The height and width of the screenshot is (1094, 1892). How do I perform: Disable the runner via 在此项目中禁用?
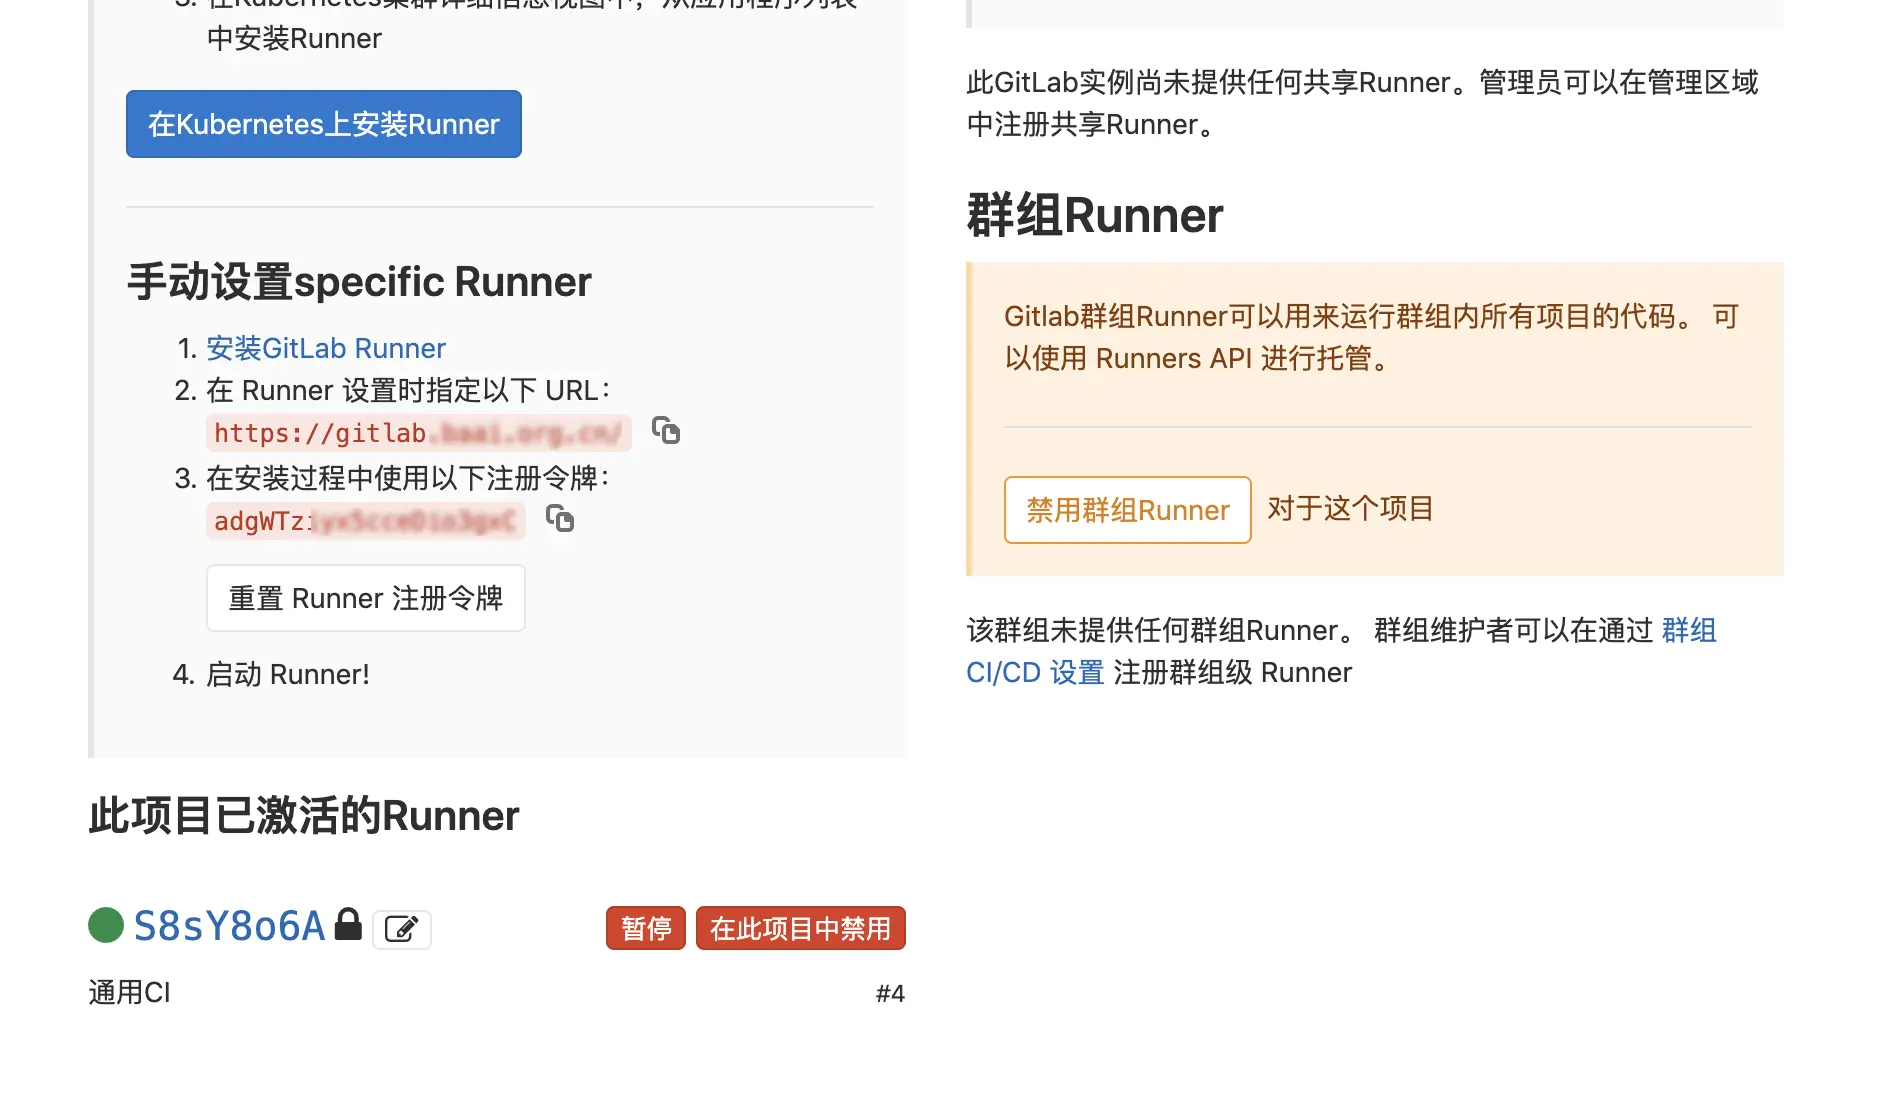coord(800,928)
